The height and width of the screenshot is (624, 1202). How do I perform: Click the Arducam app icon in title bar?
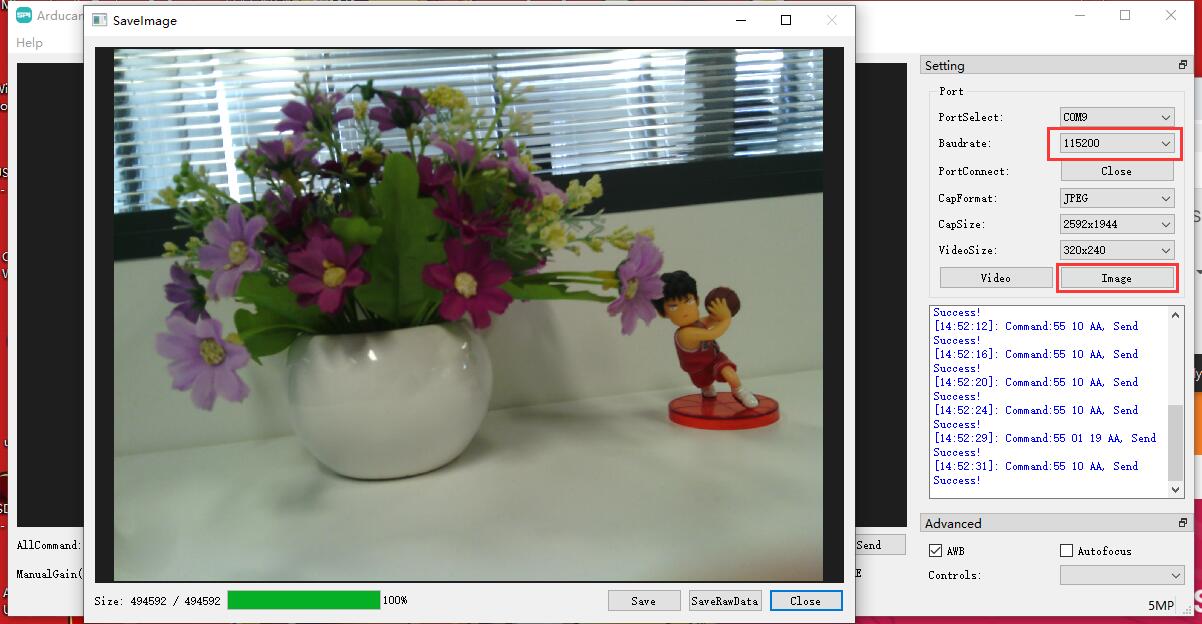point(24,15)
